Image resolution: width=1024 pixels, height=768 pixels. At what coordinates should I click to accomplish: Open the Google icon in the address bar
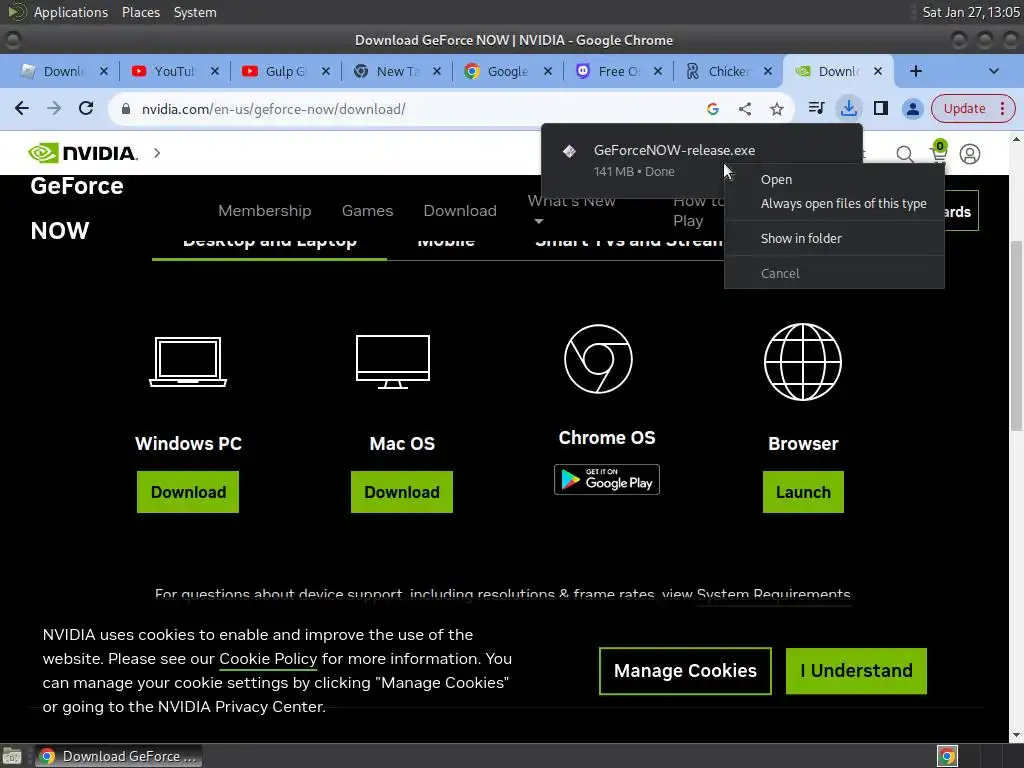(x=712, y=109)
